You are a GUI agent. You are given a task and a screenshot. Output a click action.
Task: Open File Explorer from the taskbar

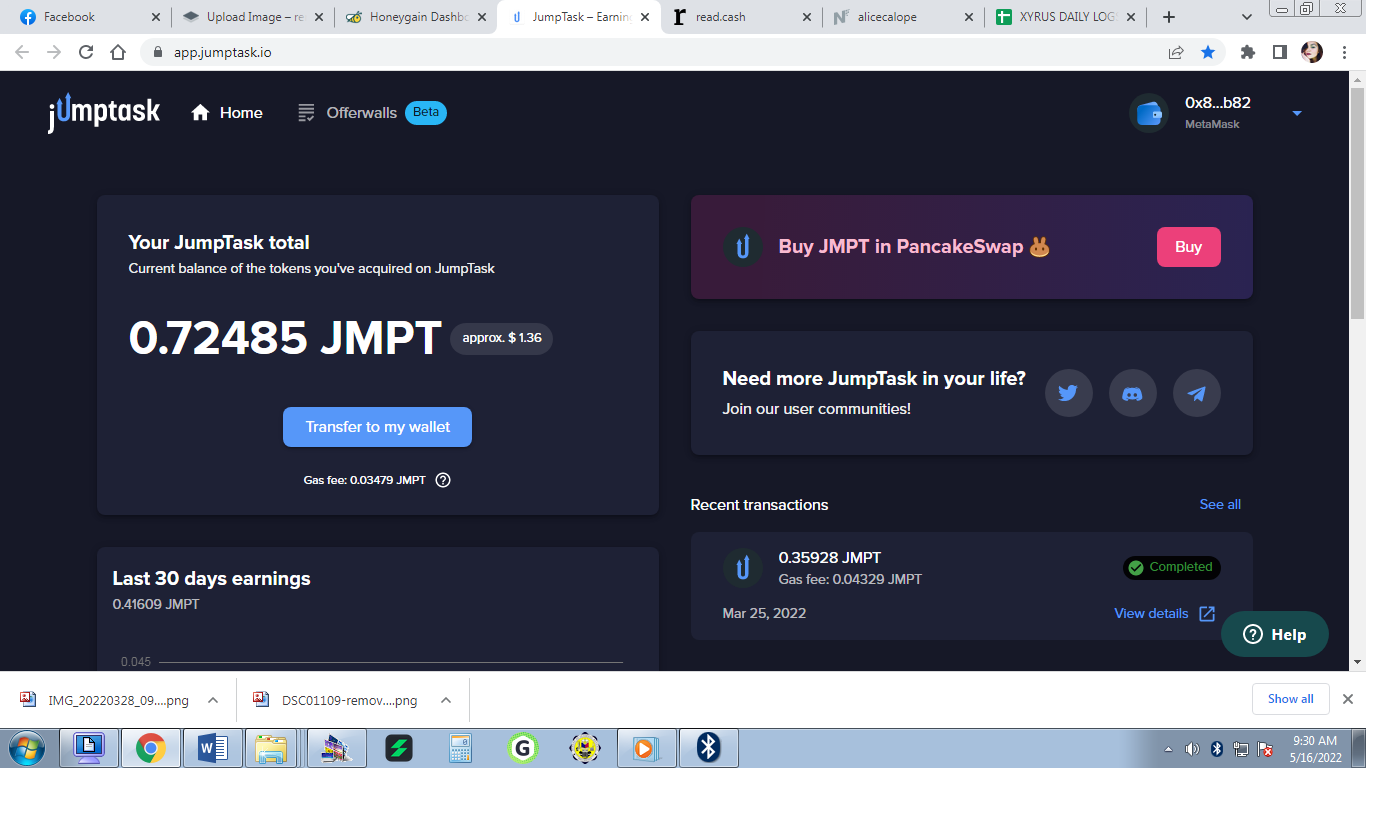point(271,748)
